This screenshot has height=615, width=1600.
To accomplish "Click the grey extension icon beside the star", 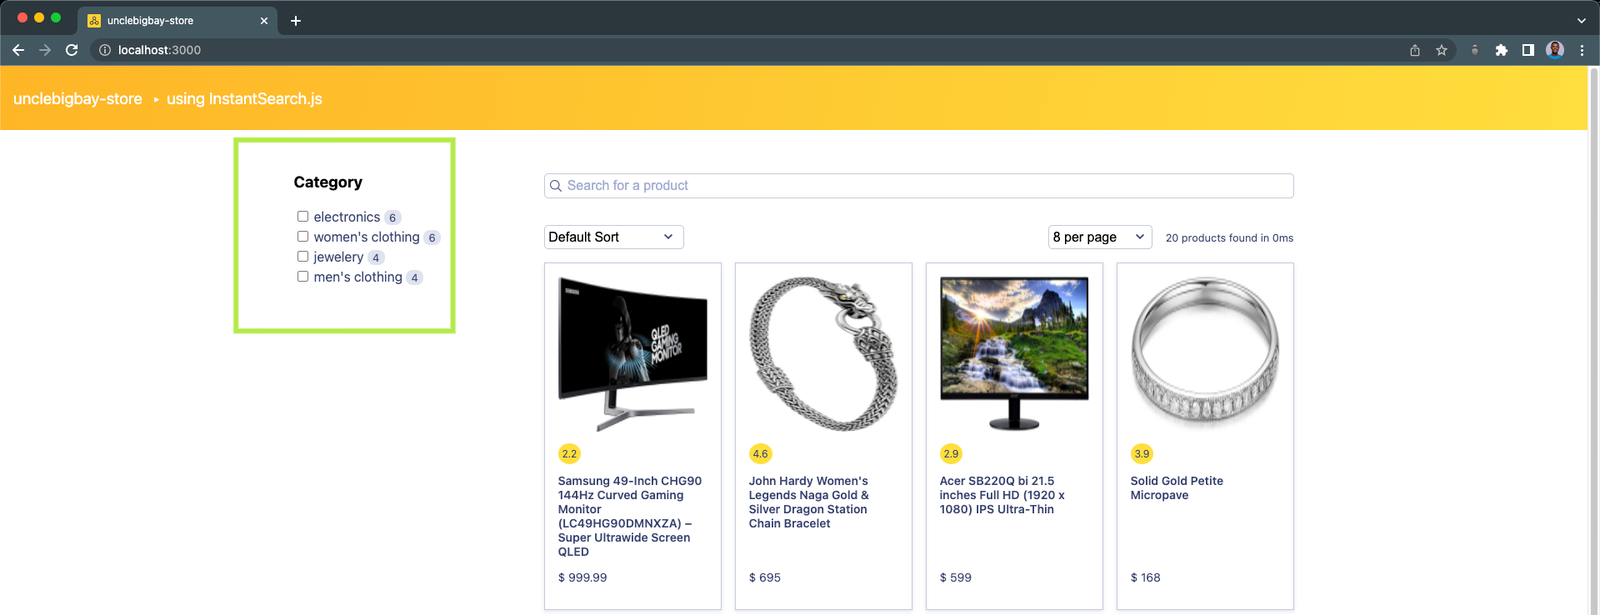I will tap(1474, 50).
